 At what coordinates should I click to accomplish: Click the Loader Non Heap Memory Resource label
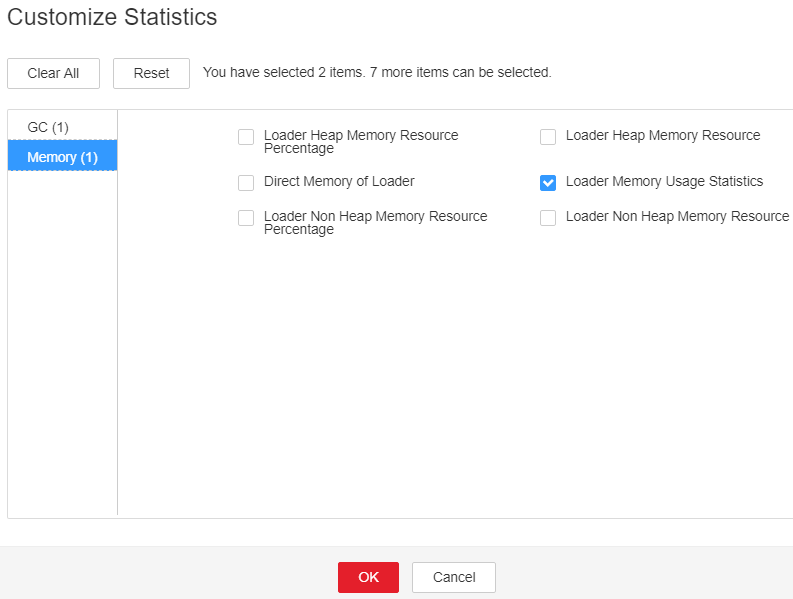point(677,216)
